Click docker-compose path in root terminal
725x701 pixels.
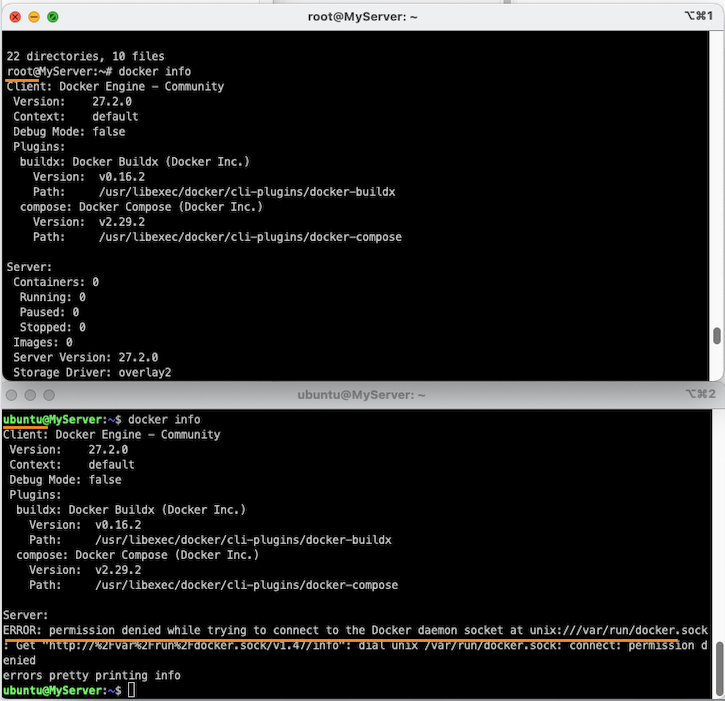pyautogui.click(x=250, y=237)
